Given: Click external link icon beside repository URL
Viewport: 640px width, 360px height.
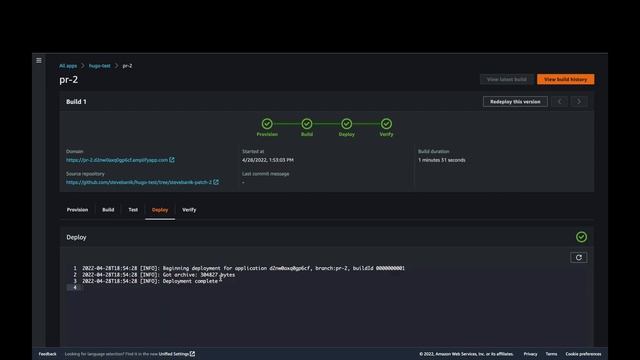Looking at the screenshot, I should point(216,182).
